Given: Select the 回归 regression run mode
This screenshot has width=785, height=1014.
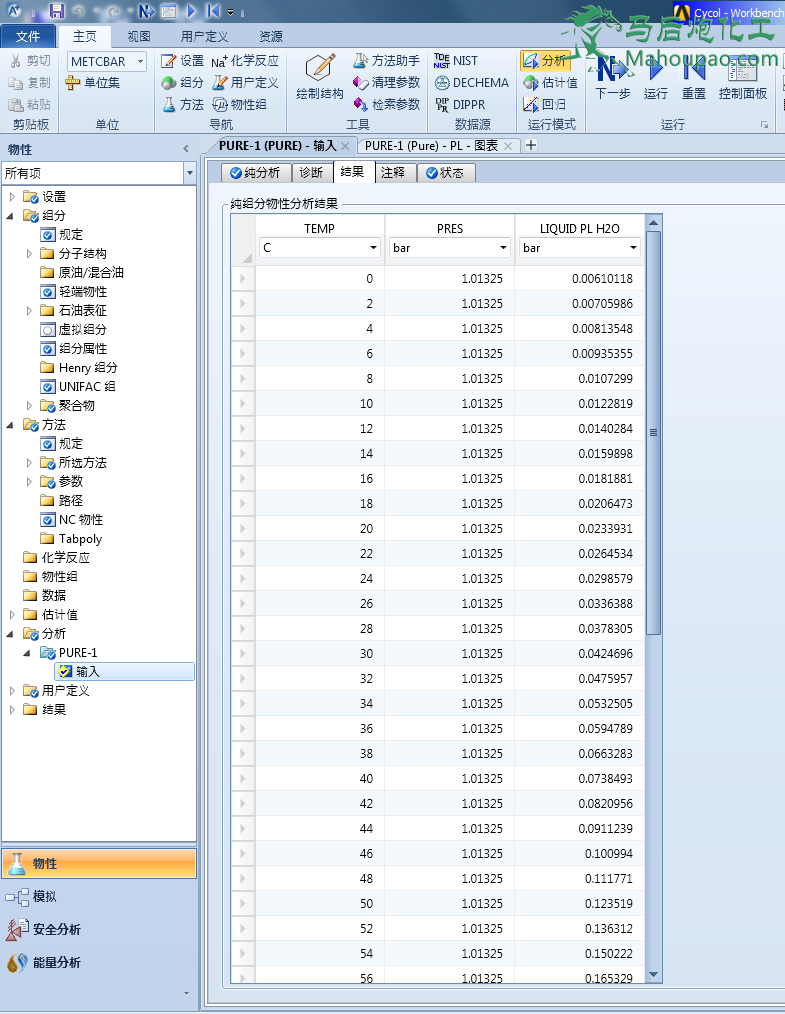Looking at the screenshot, I should 544,105.
